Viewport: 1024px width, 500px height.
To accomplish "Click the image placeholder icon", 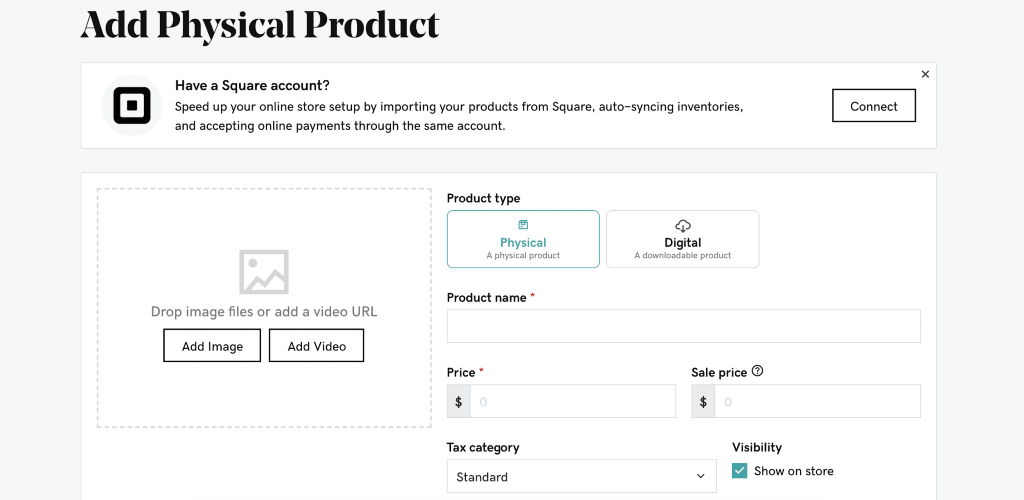I will click(x=264, y=272).
